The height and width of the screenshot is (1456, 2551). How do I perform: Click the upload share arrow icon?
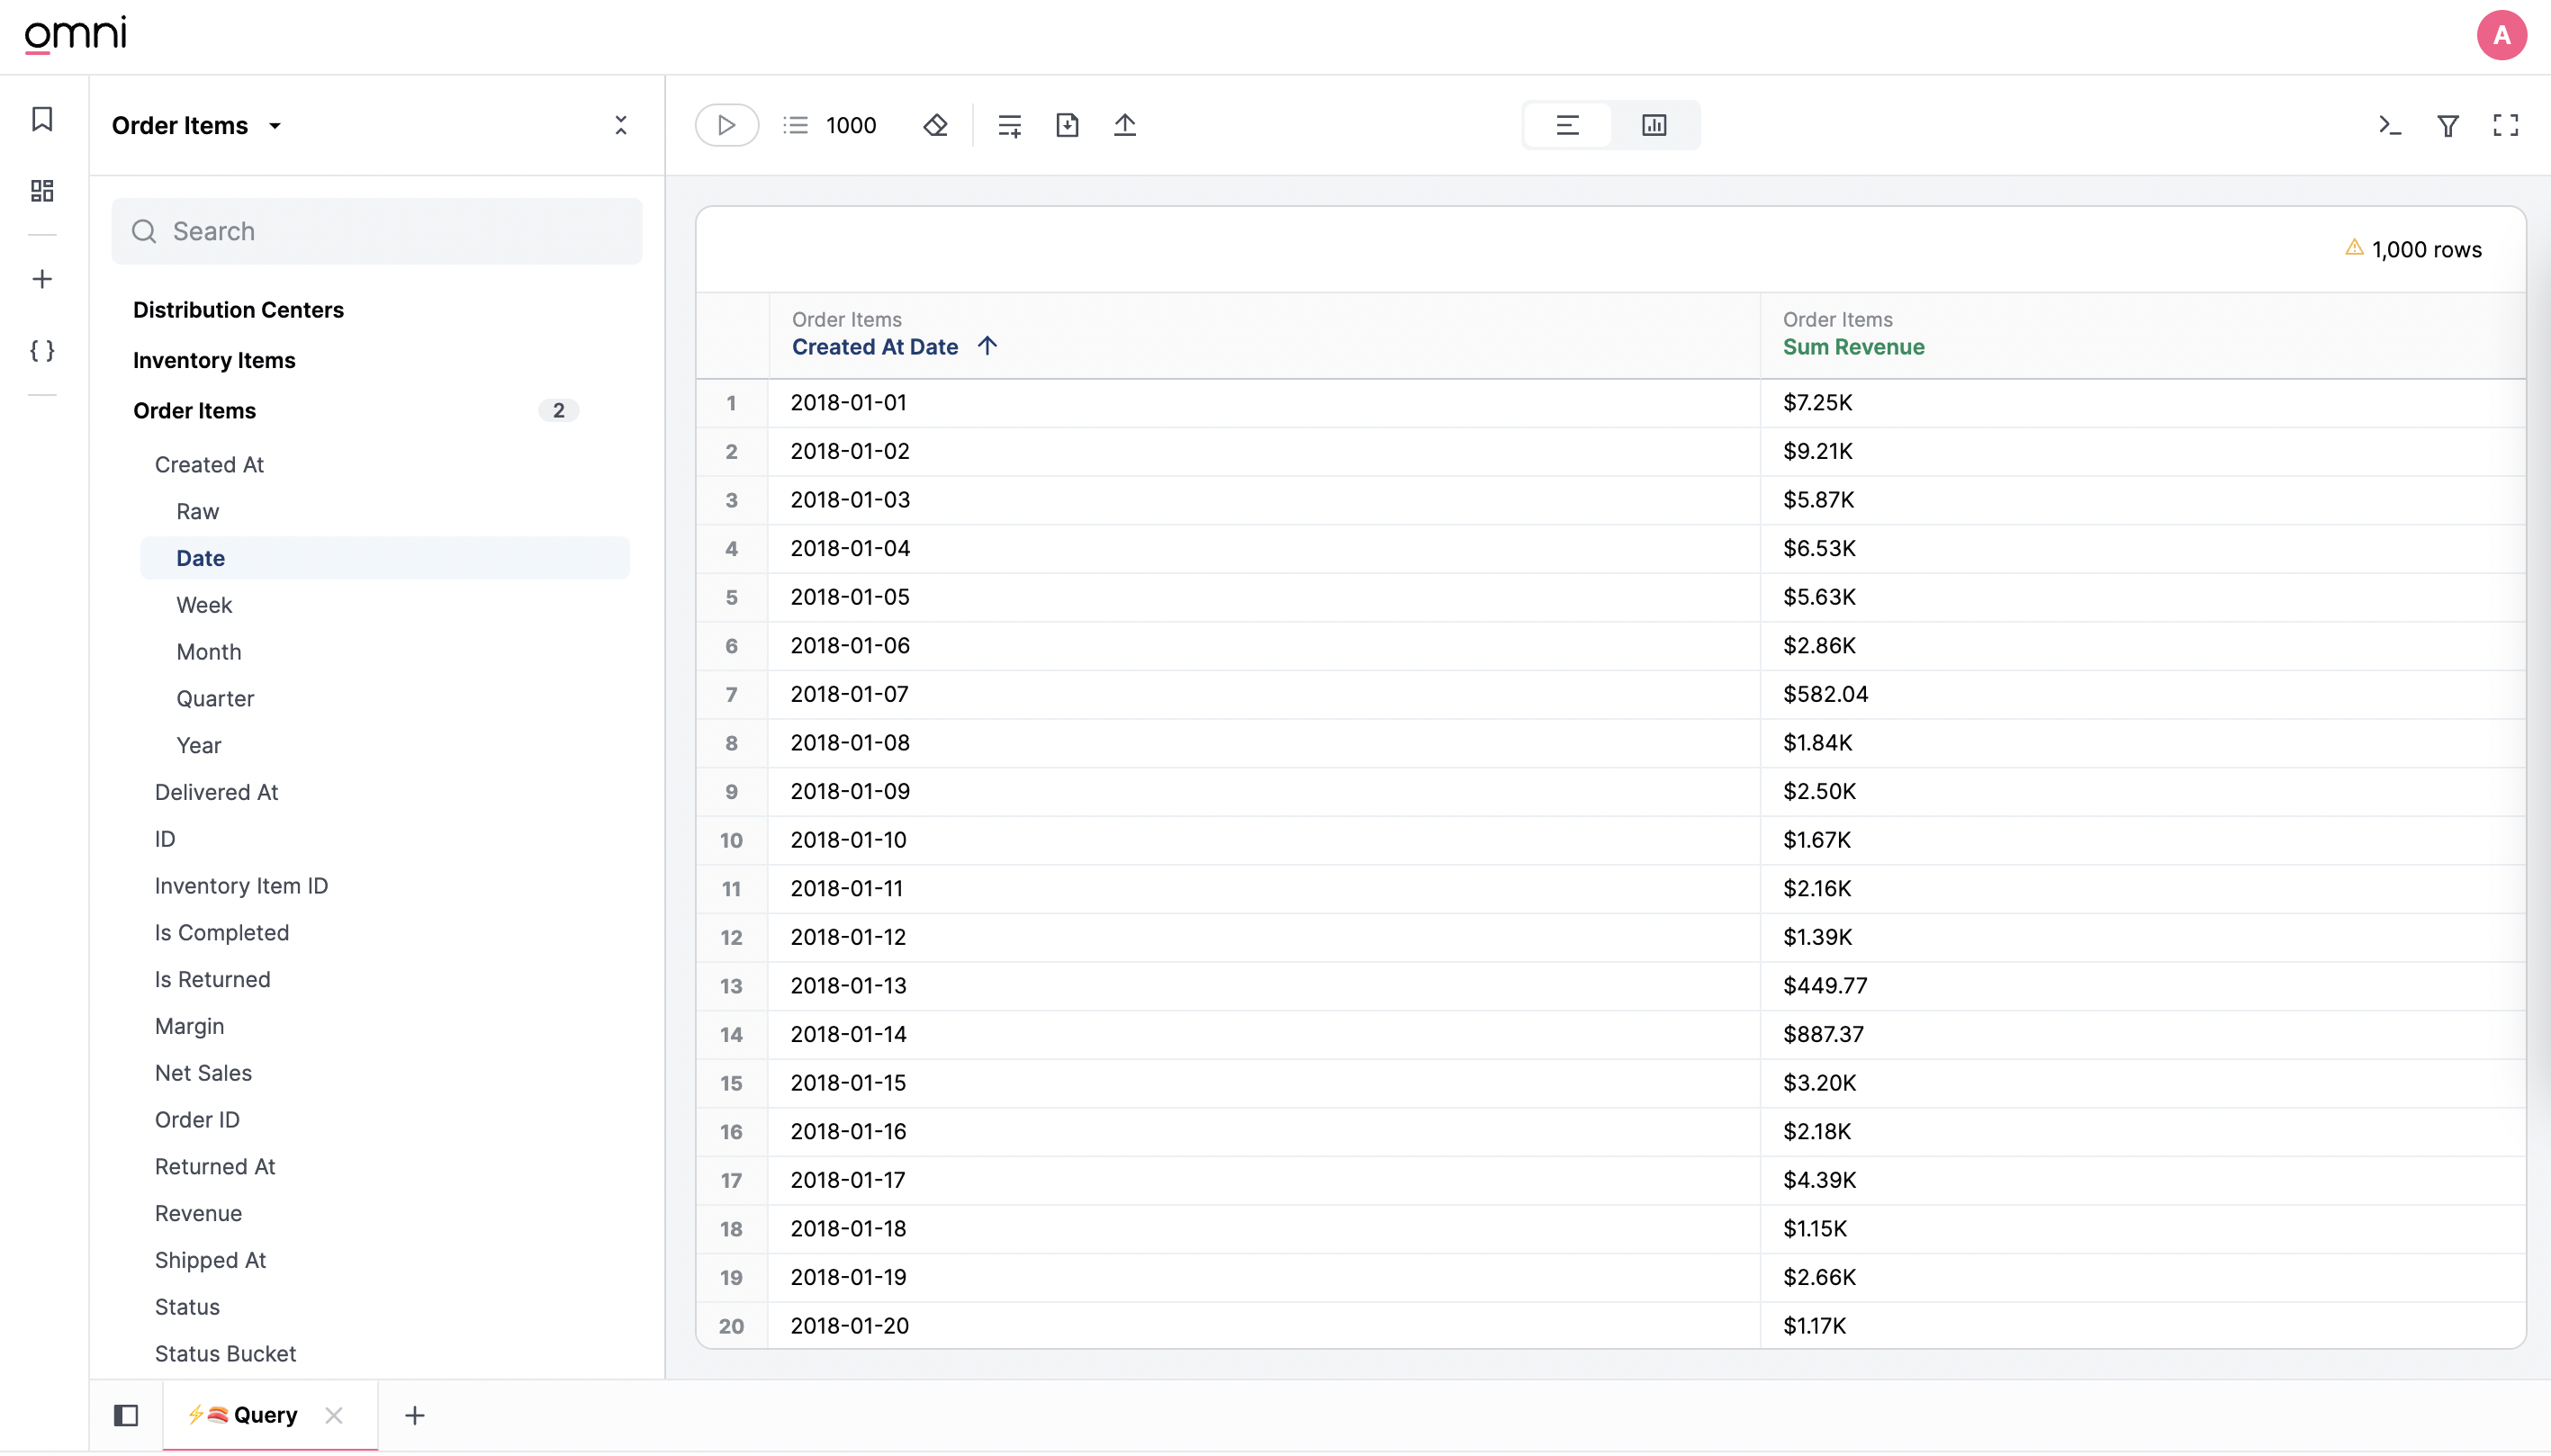1124,125
